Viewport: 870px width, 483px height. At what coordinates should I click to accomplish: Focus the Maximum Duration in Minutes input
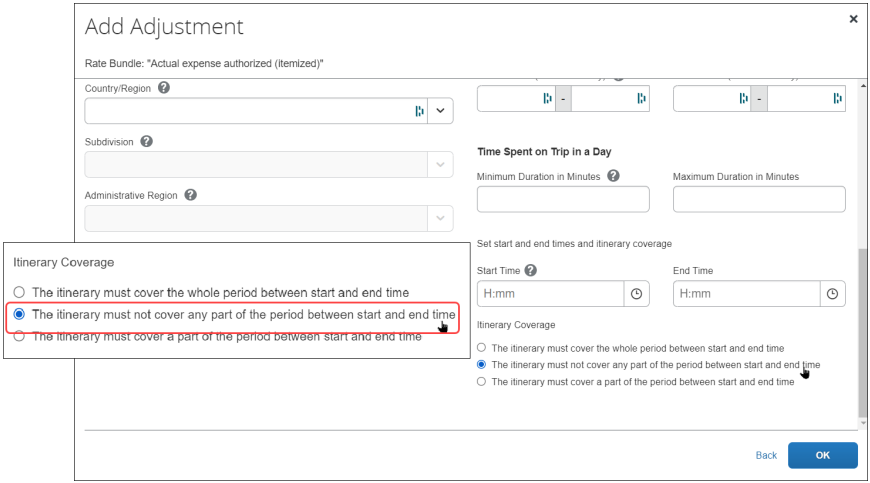pyautogui.click(x=759, y=199)
